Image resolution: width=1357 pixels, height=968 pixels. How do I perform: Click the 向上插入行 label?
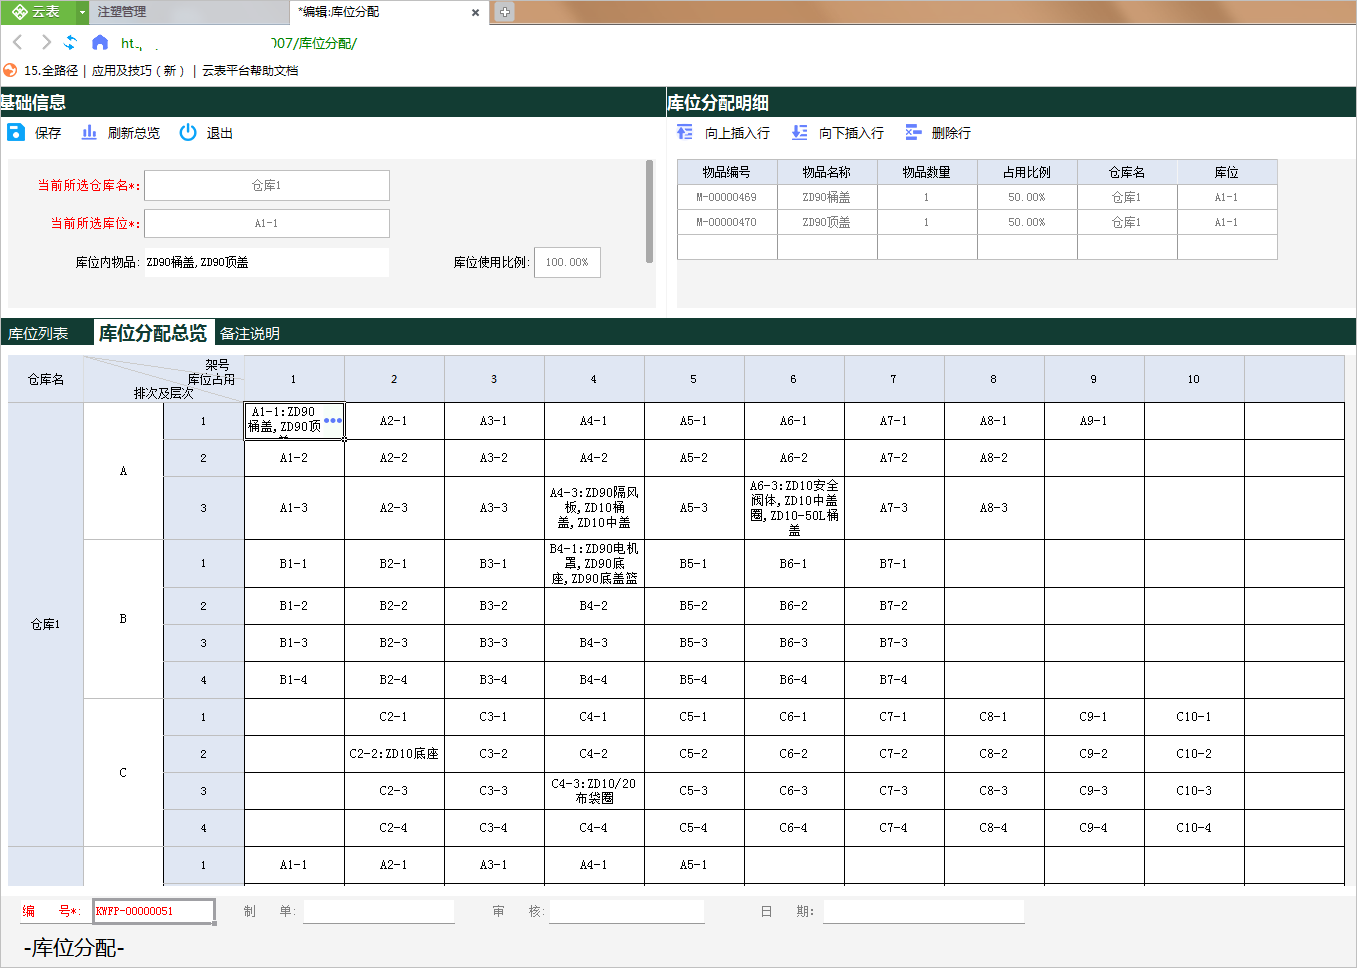pos(737,133)
